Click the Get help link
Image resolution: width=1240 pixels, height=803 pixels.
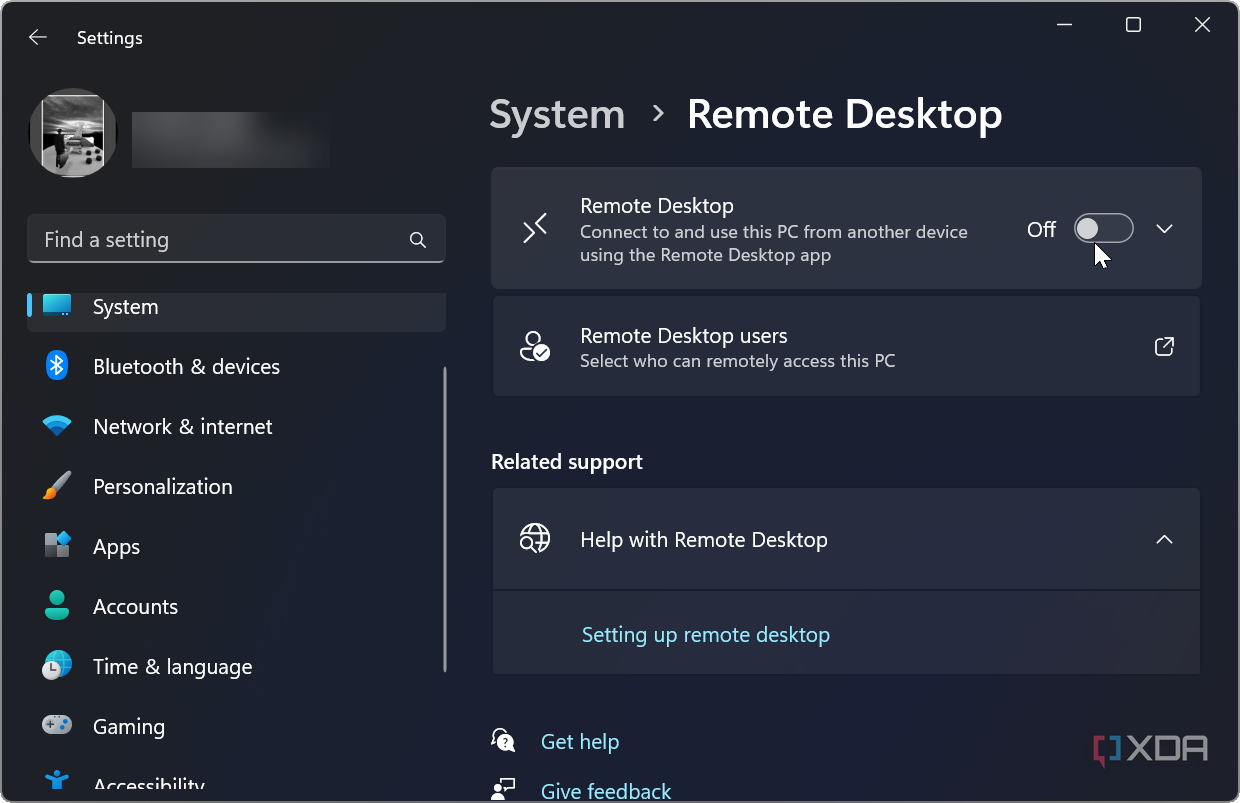pos(580,742)
